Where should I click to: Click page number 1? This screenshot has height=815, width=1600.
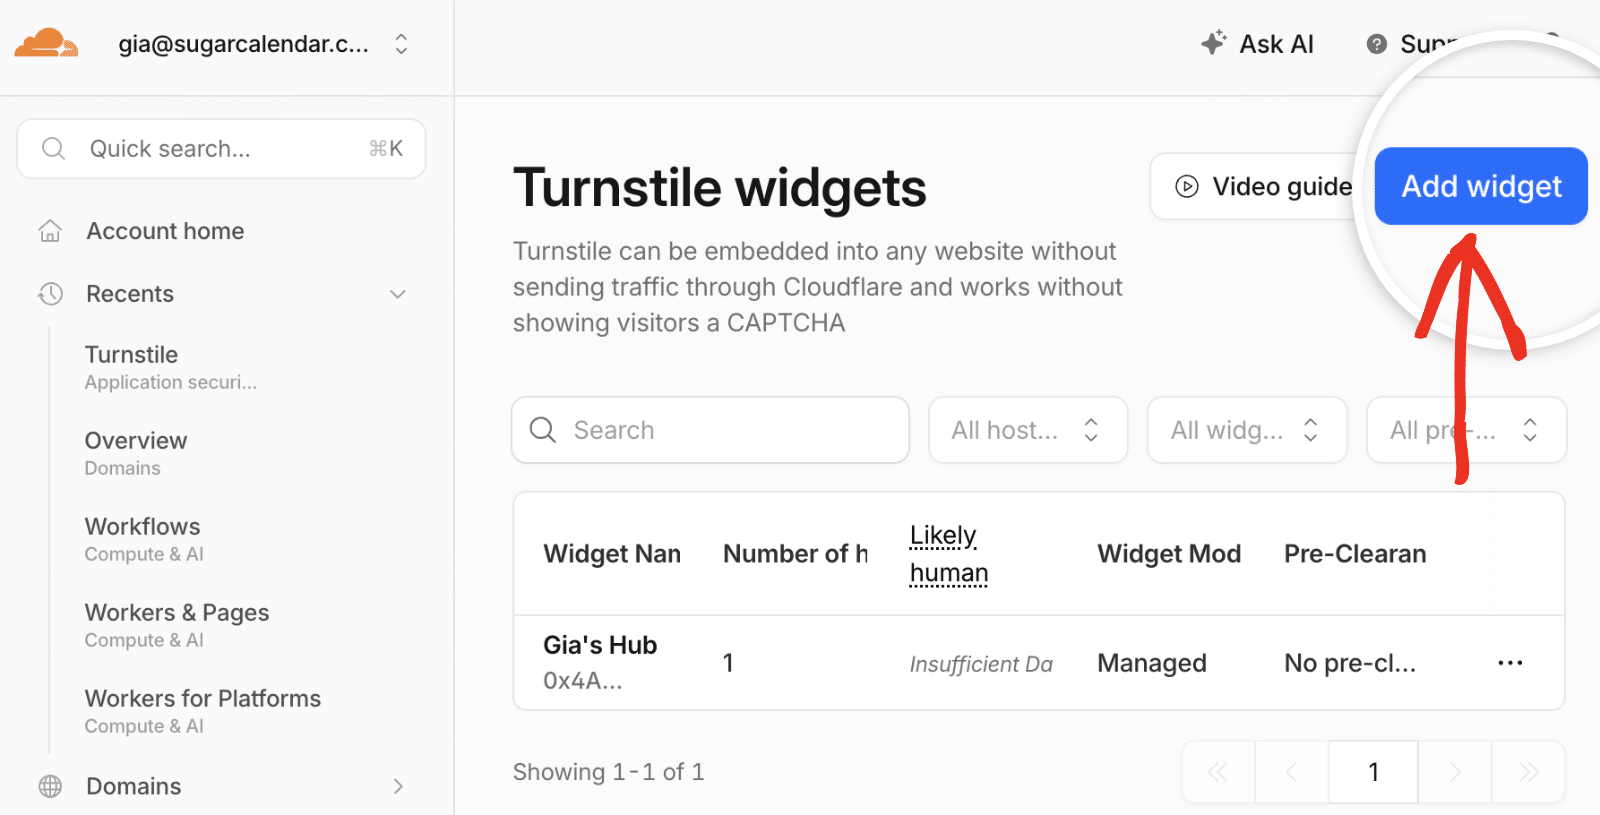(1374, 772)
